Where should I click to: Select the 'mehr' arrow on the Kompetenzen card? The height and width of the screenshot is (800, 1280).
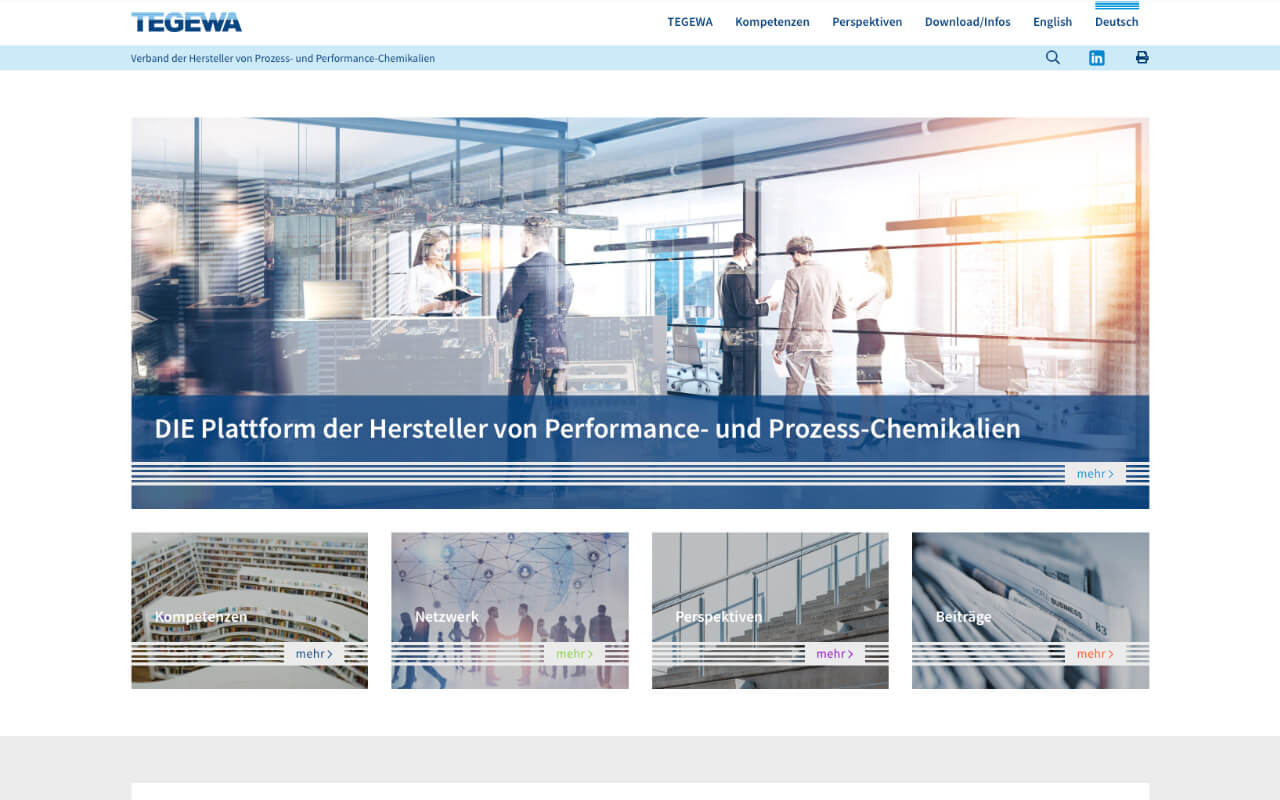[x=315, y=652]
